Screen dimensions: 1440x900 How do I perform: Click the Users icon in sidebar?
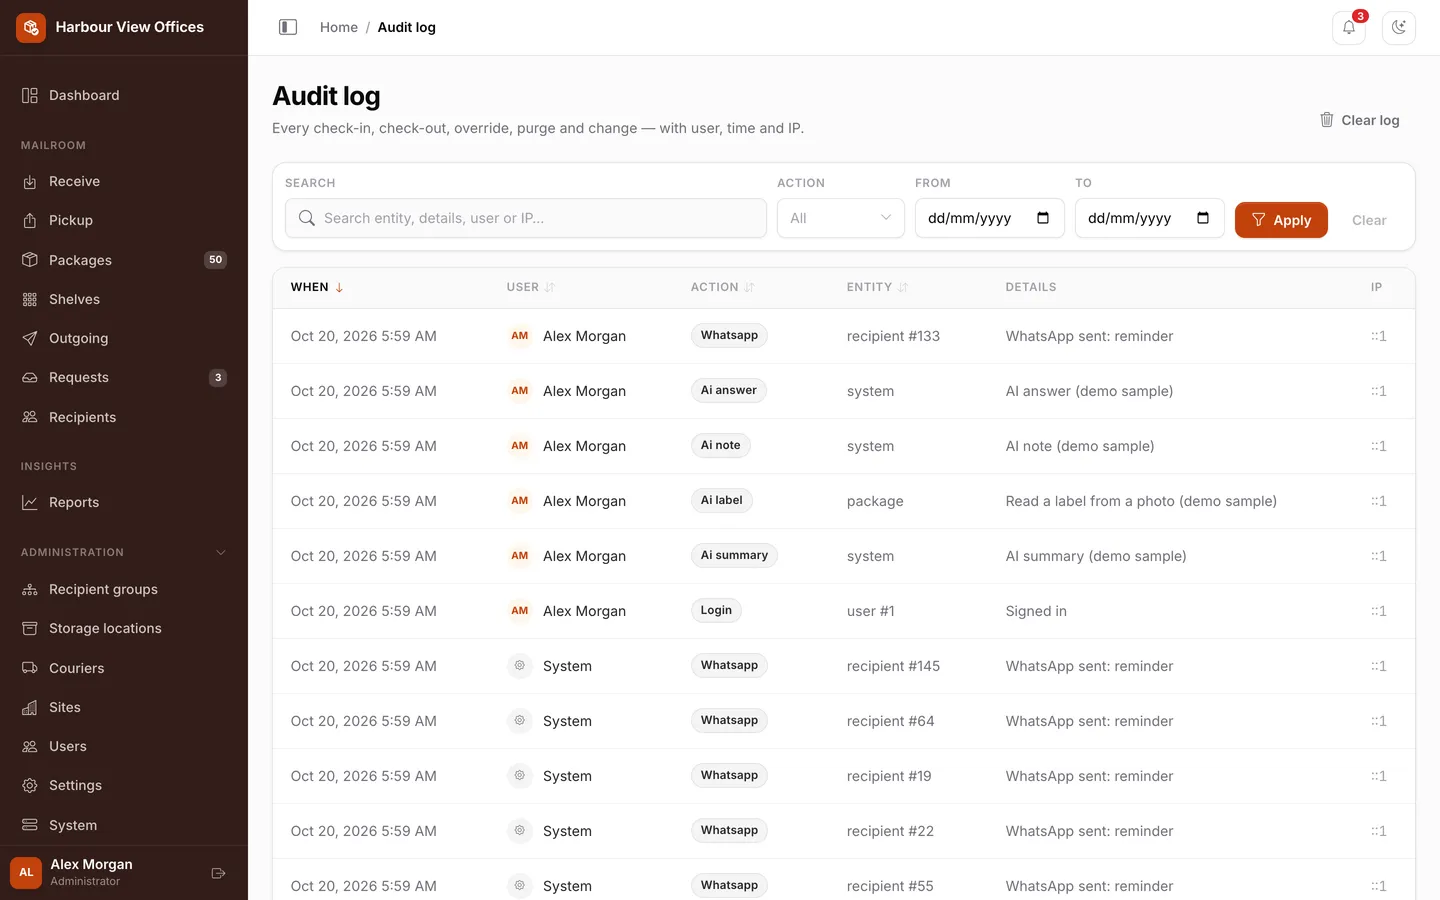pyautogui.click(x=30, y=746)
